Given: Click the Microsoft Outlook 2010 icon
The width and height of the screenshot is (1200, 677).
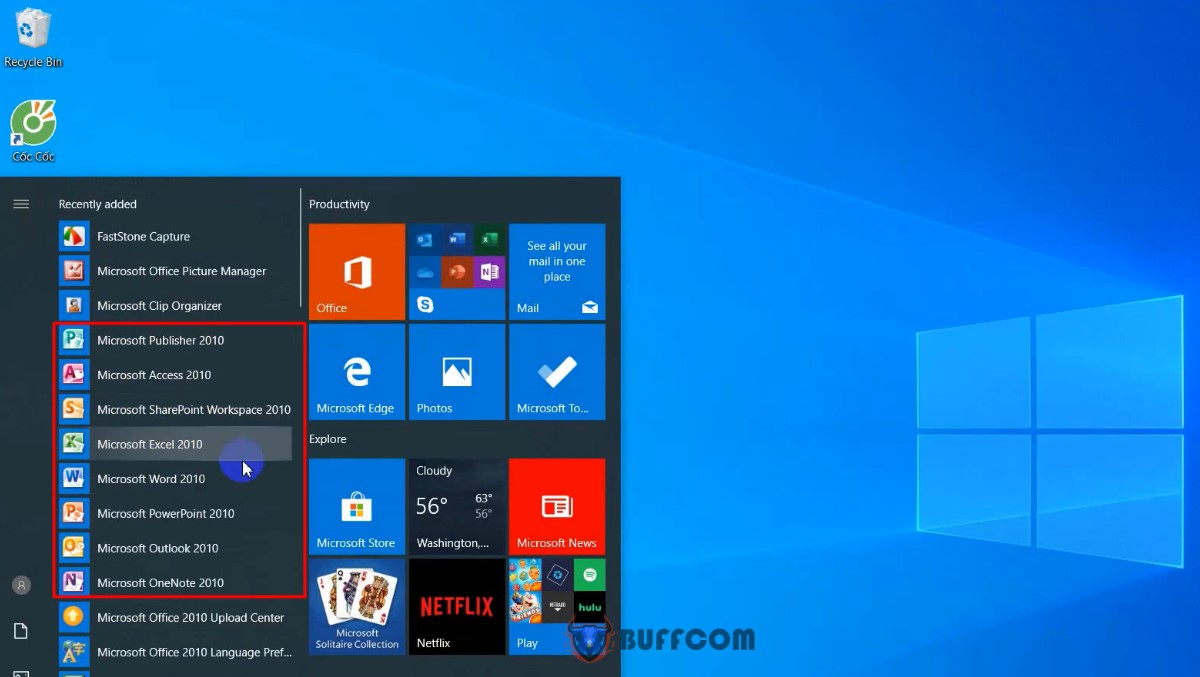Looking at the screenshot, I should click(74, 548).
